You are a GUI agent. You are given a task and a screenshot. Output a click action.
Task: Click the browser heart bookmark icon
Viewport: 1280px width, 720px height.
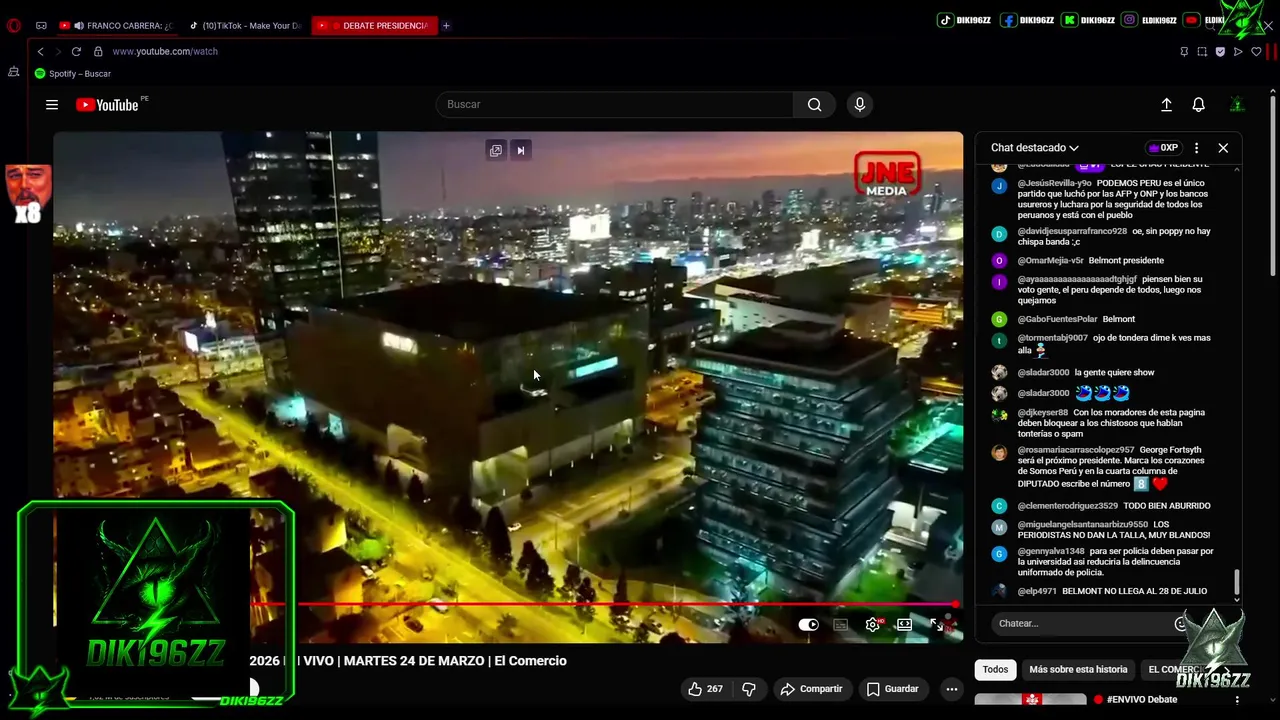click(1256, 51)
